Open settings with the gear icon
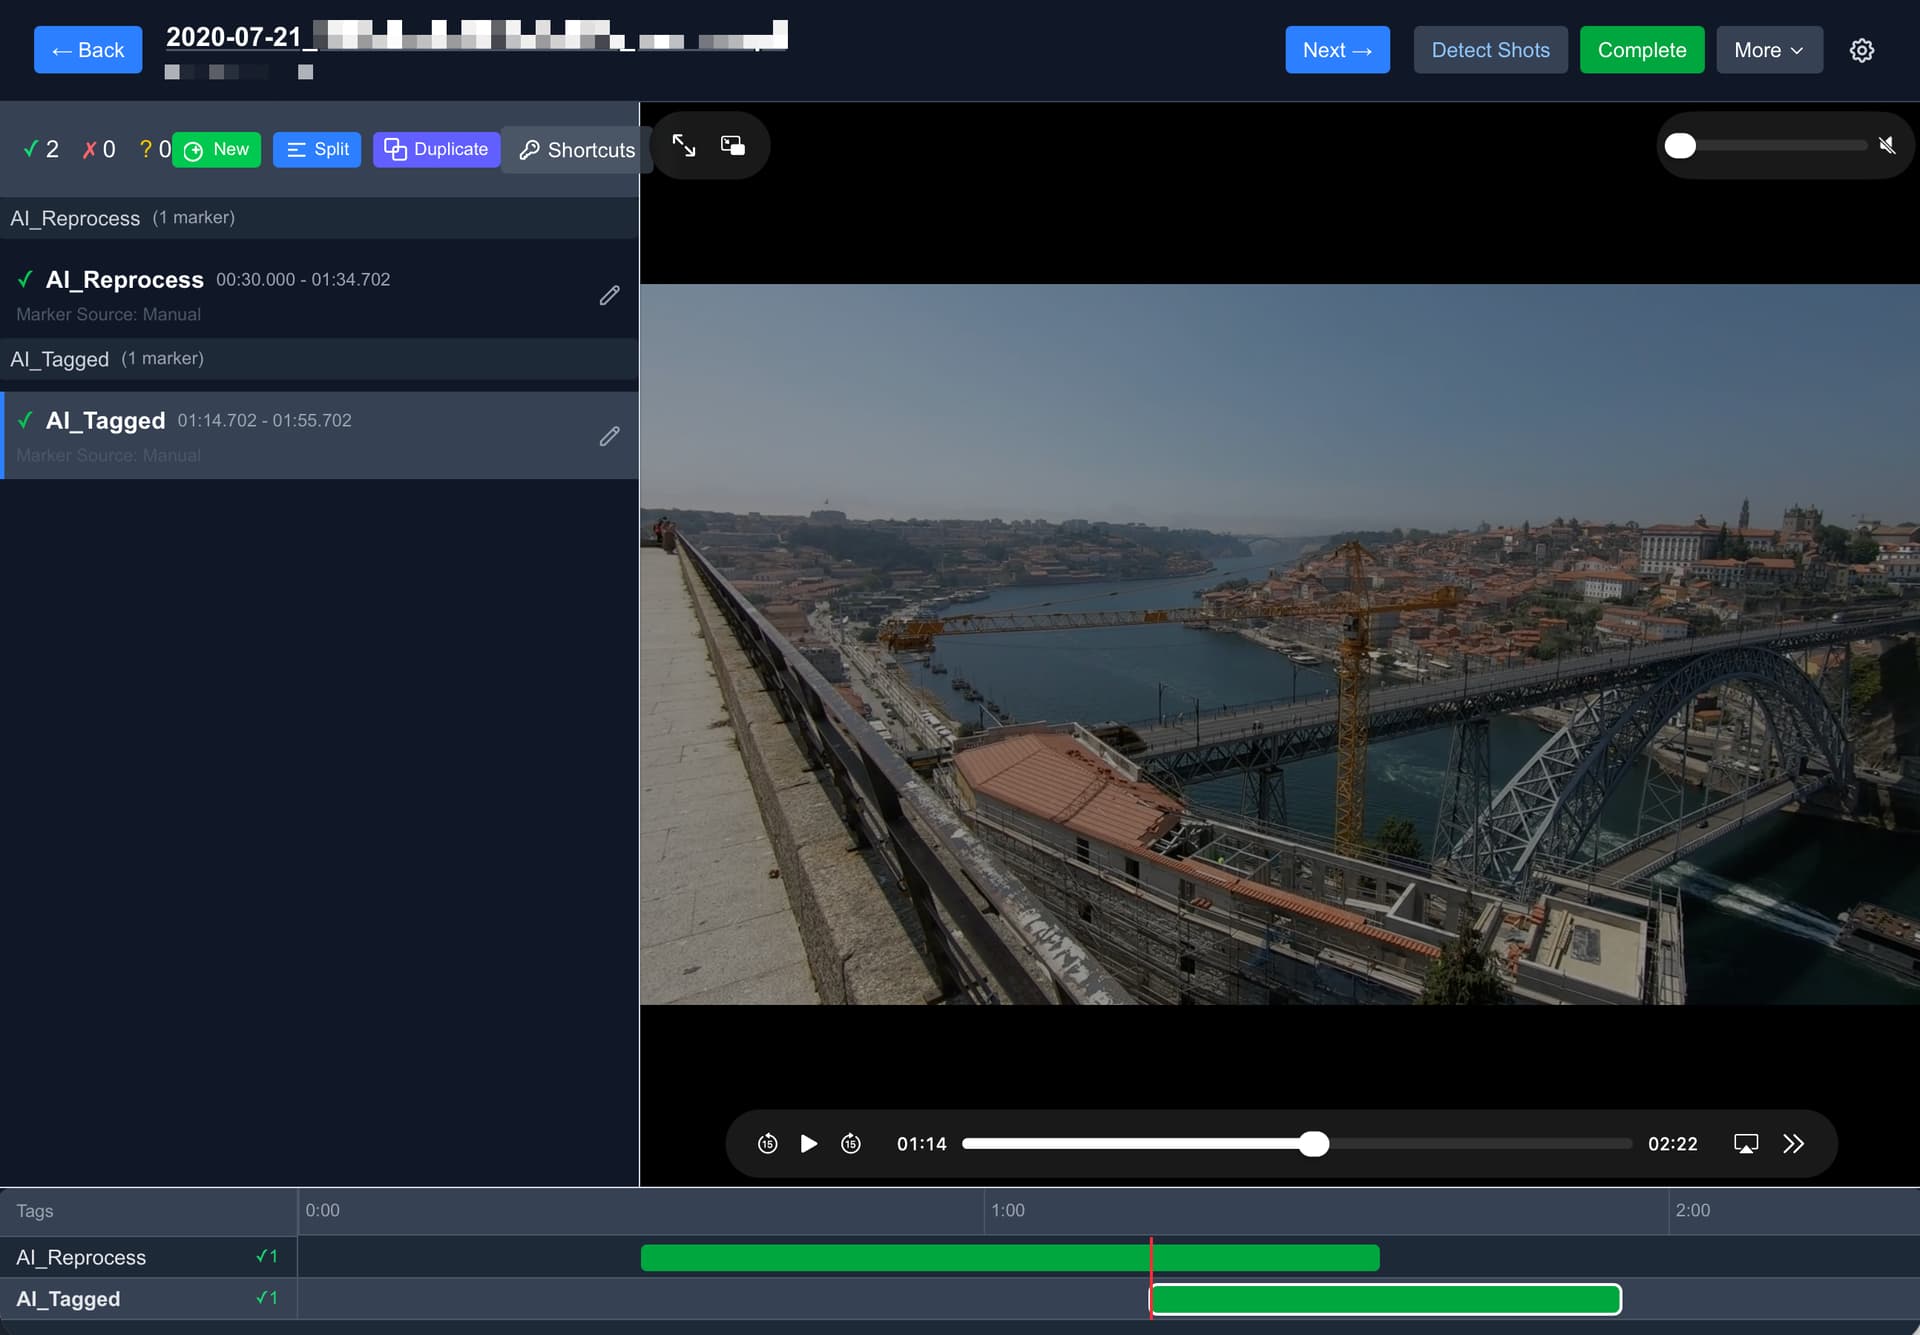Viewport: 1920px width, 1335px height. click(x=1861, y=50)
